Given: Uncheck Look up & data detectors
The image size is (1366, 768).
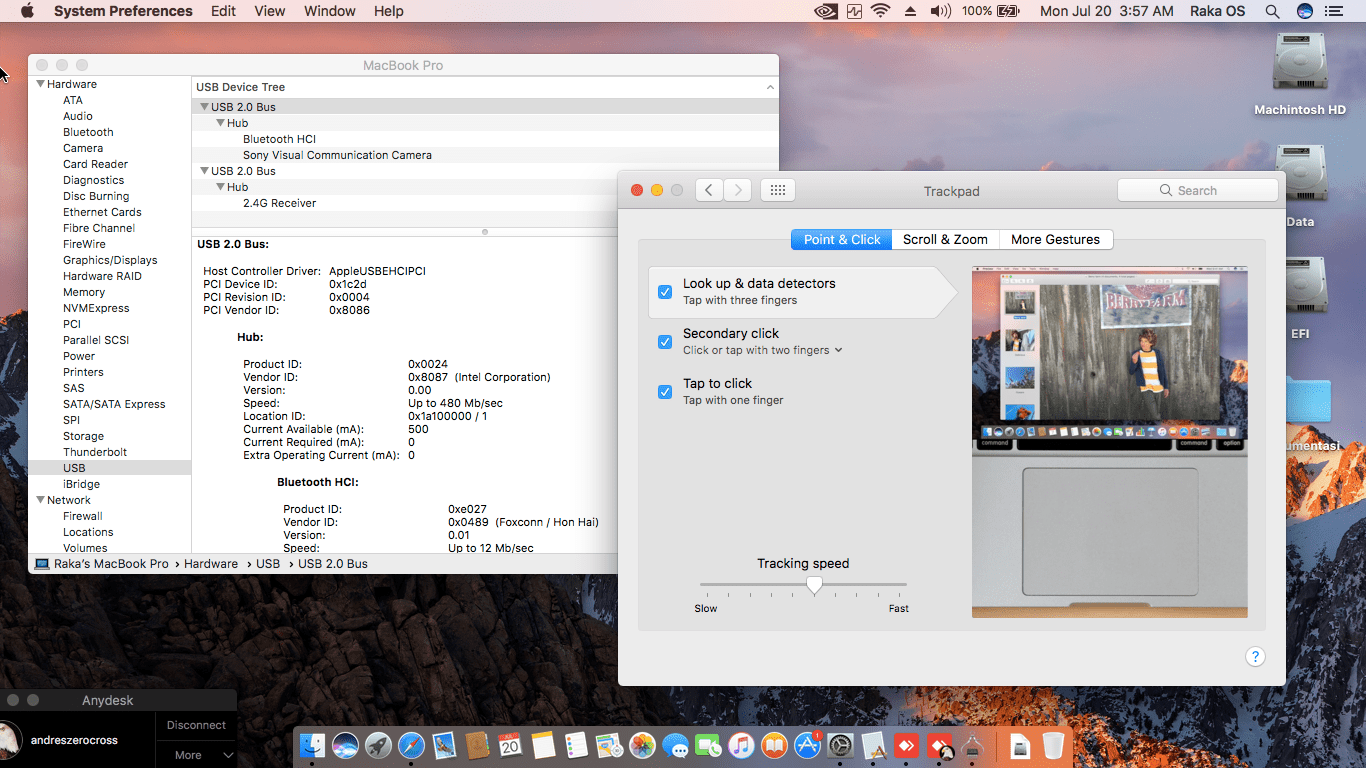Looking at the screenshot, I should click(x=664, y=292).
